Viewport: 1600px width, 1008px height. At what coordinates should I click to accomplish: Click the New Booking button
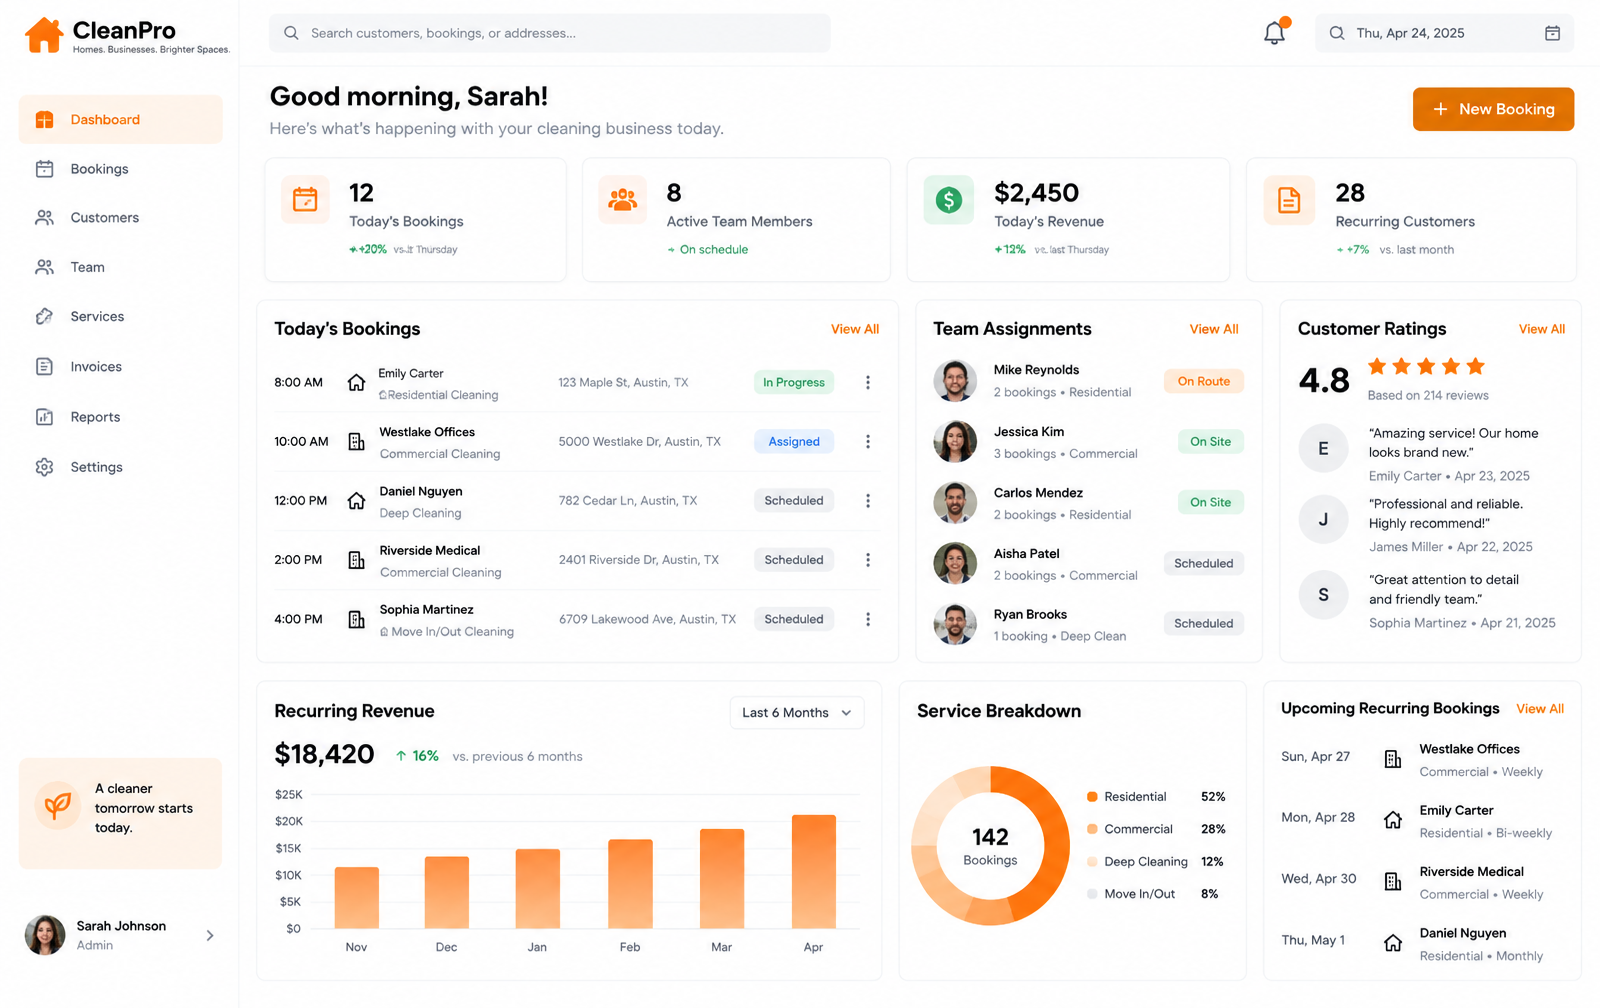[1493, 109]
